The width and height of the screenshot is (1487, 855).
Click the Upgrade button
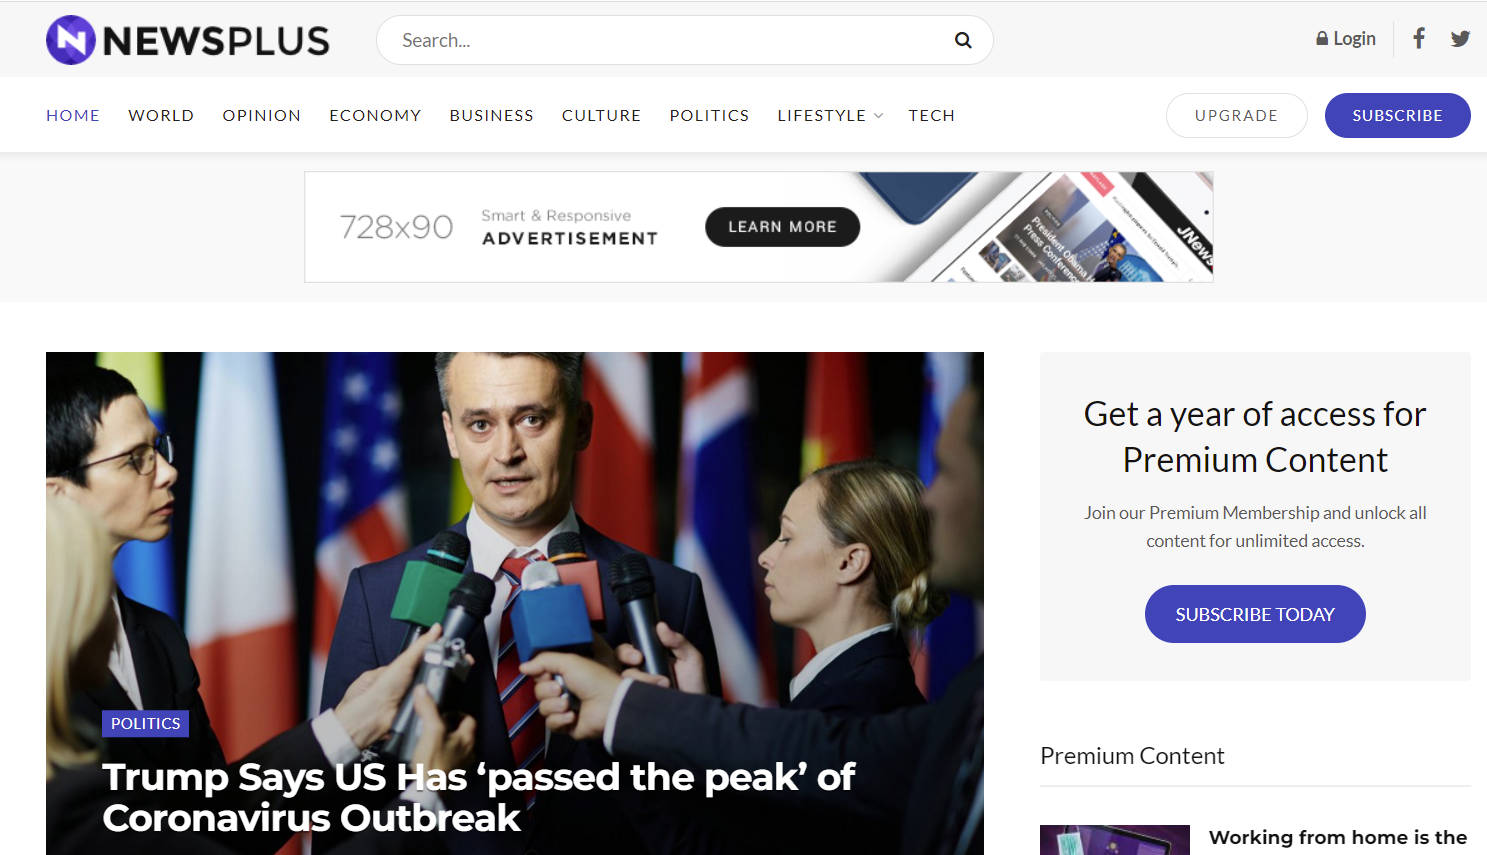(1236, 115)
